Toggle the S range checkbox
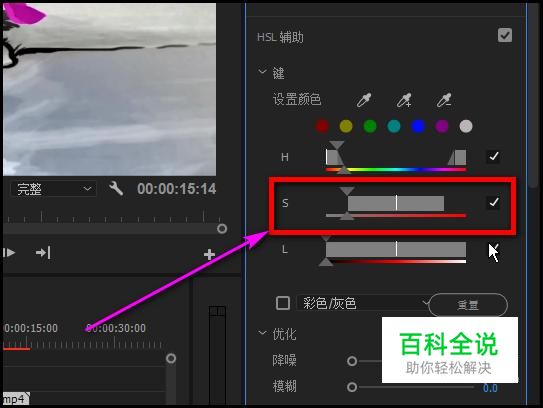 (x=493, y=202)
